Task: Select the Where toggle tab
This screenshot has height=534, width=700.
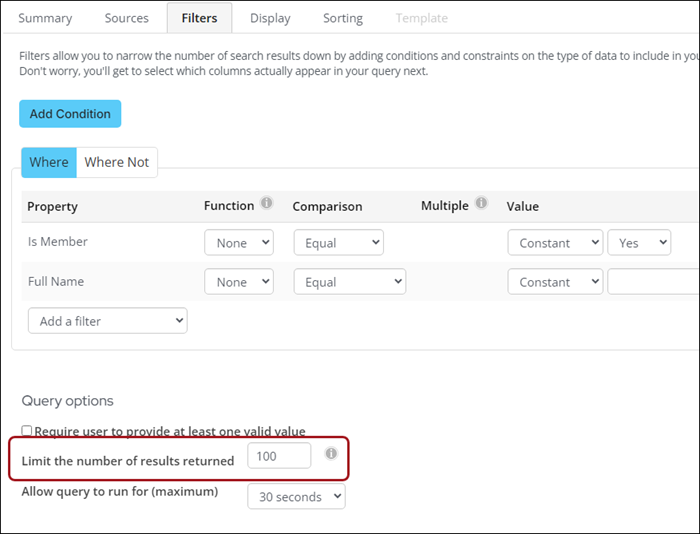Action: [x=49, y=162]
